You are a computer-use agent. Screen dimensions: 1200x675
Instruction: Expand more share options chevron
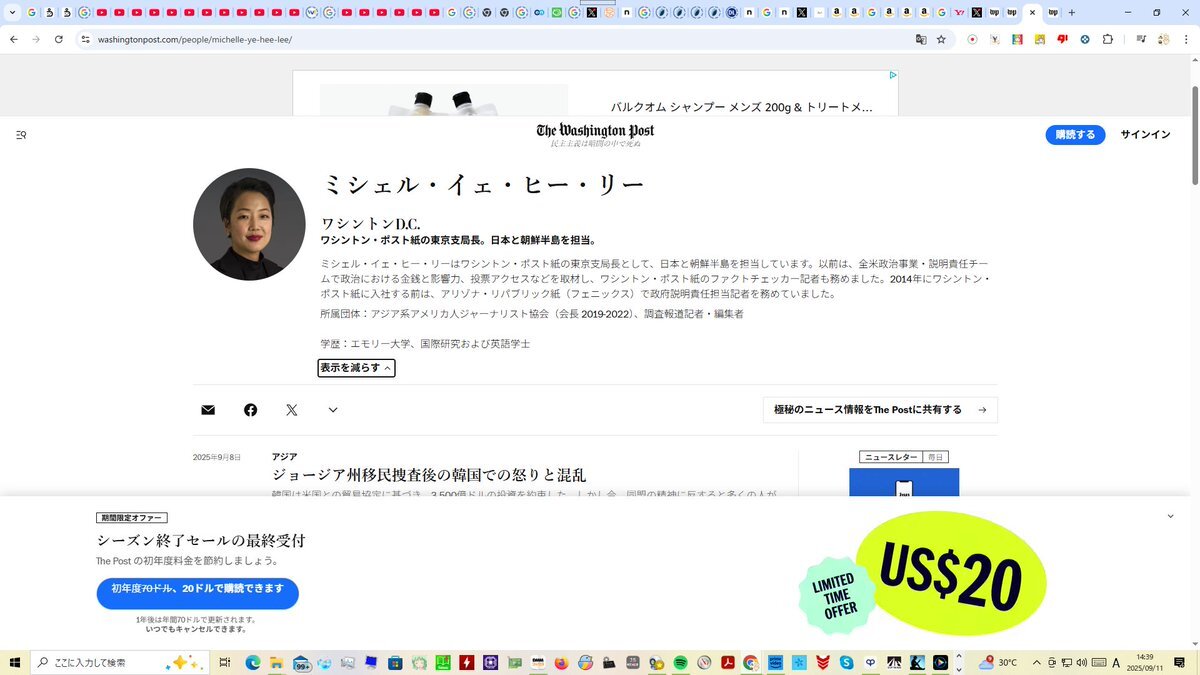coord(333,410)
